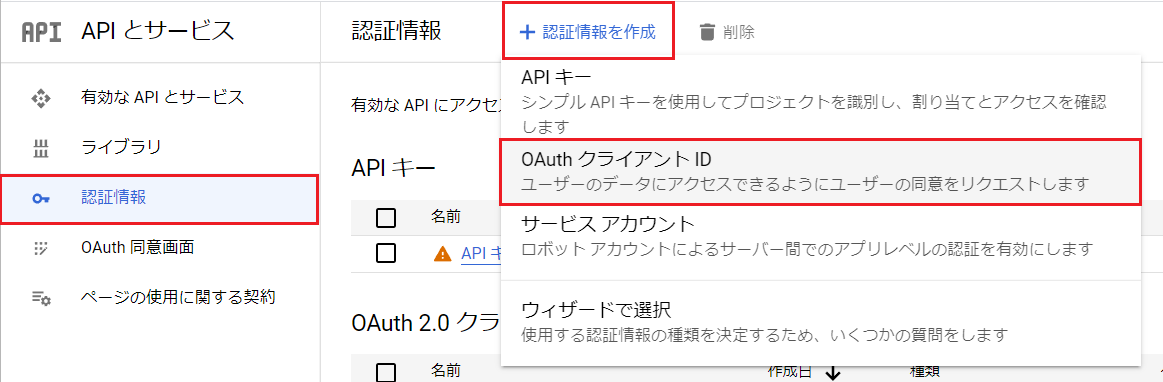This screenshot has height=382, width=1163.
Task: Open ページの使用に関する契約 in sidebar
Action: [x=160, y=297]
